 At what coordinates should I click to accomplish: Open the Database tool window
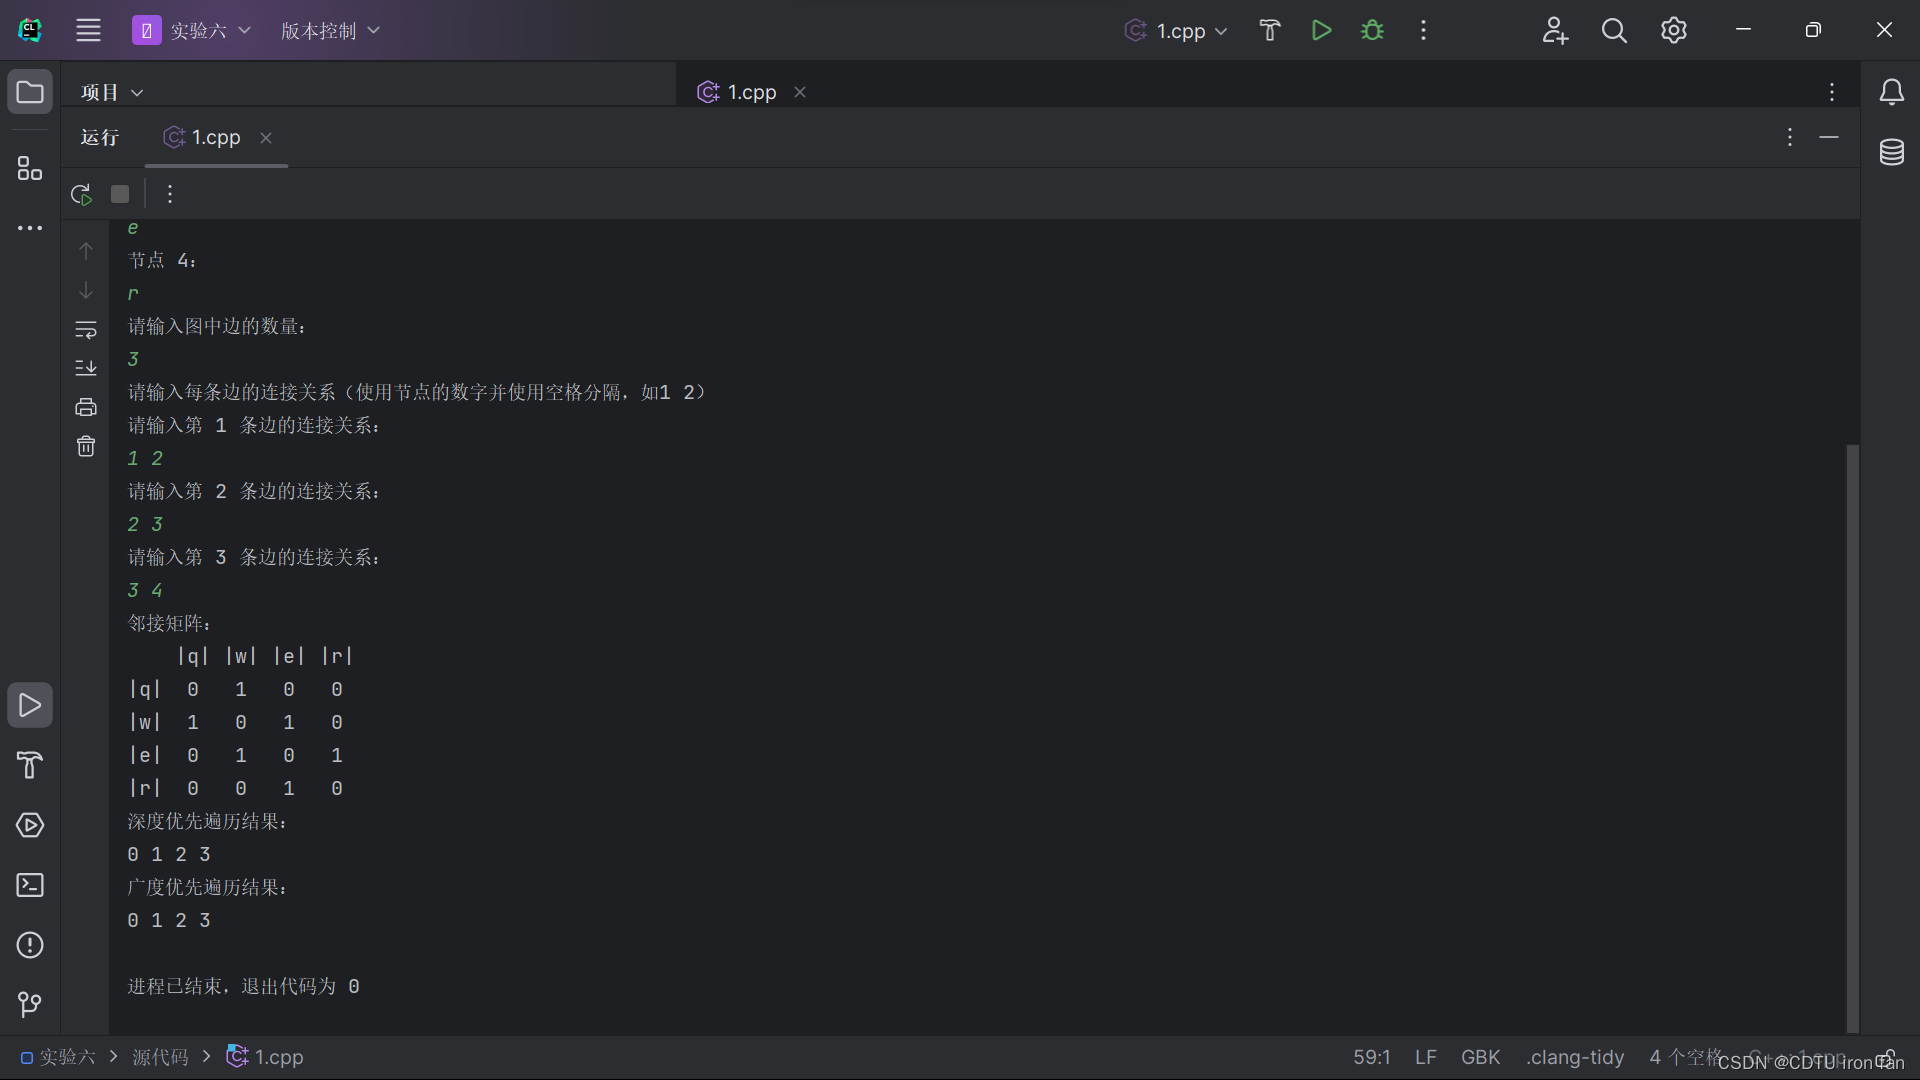point(1891,152)
